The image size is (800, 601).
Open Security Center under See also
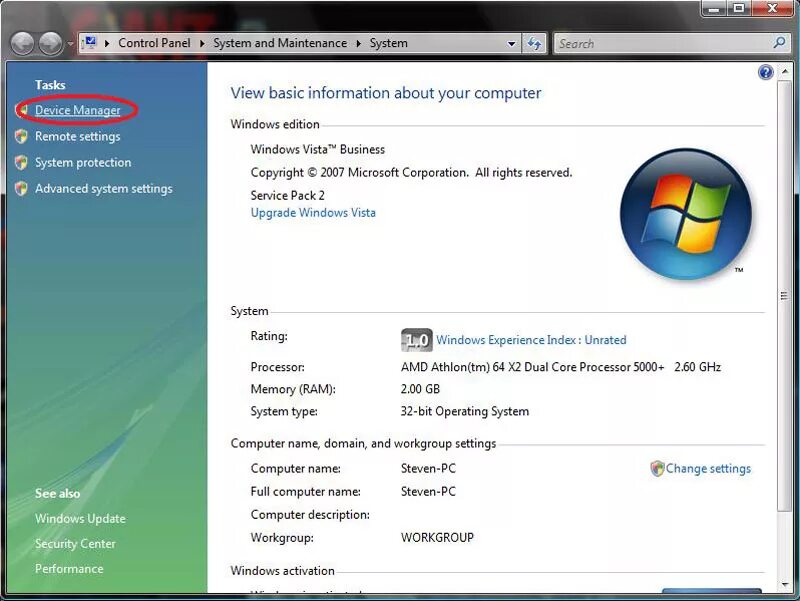75,544
